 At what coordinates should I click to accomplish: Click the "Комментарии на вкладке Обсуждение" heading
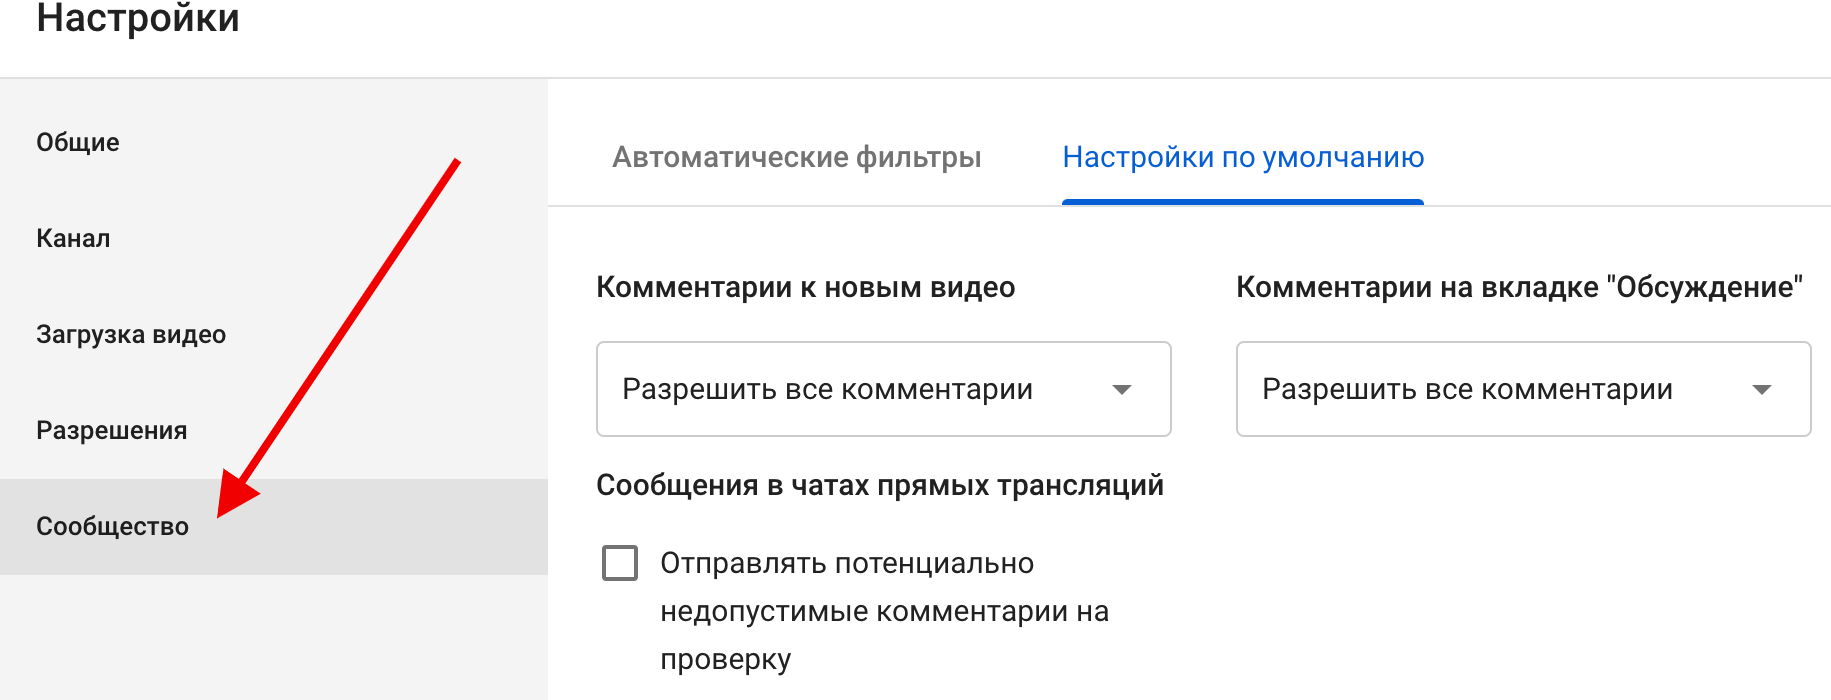point(1519,287)
